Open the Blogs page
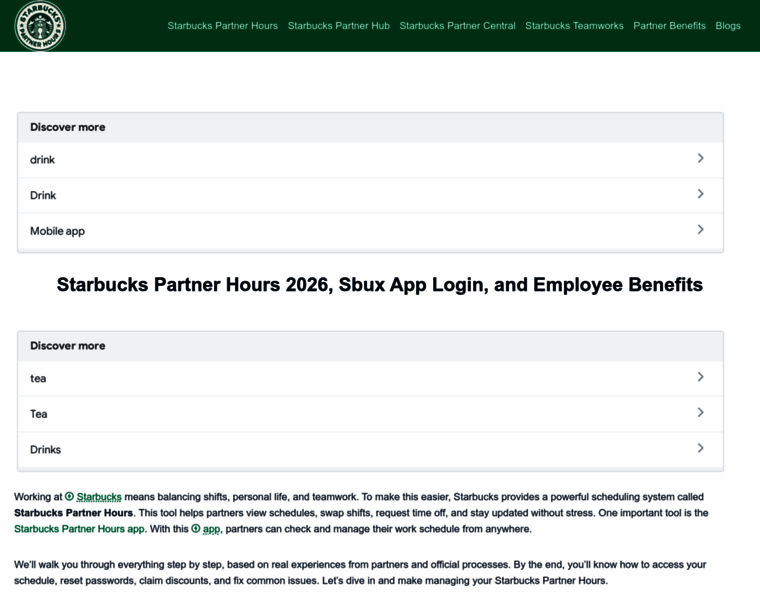The height and width of the screenshot is (600, 760). click(x=728, y=26)
